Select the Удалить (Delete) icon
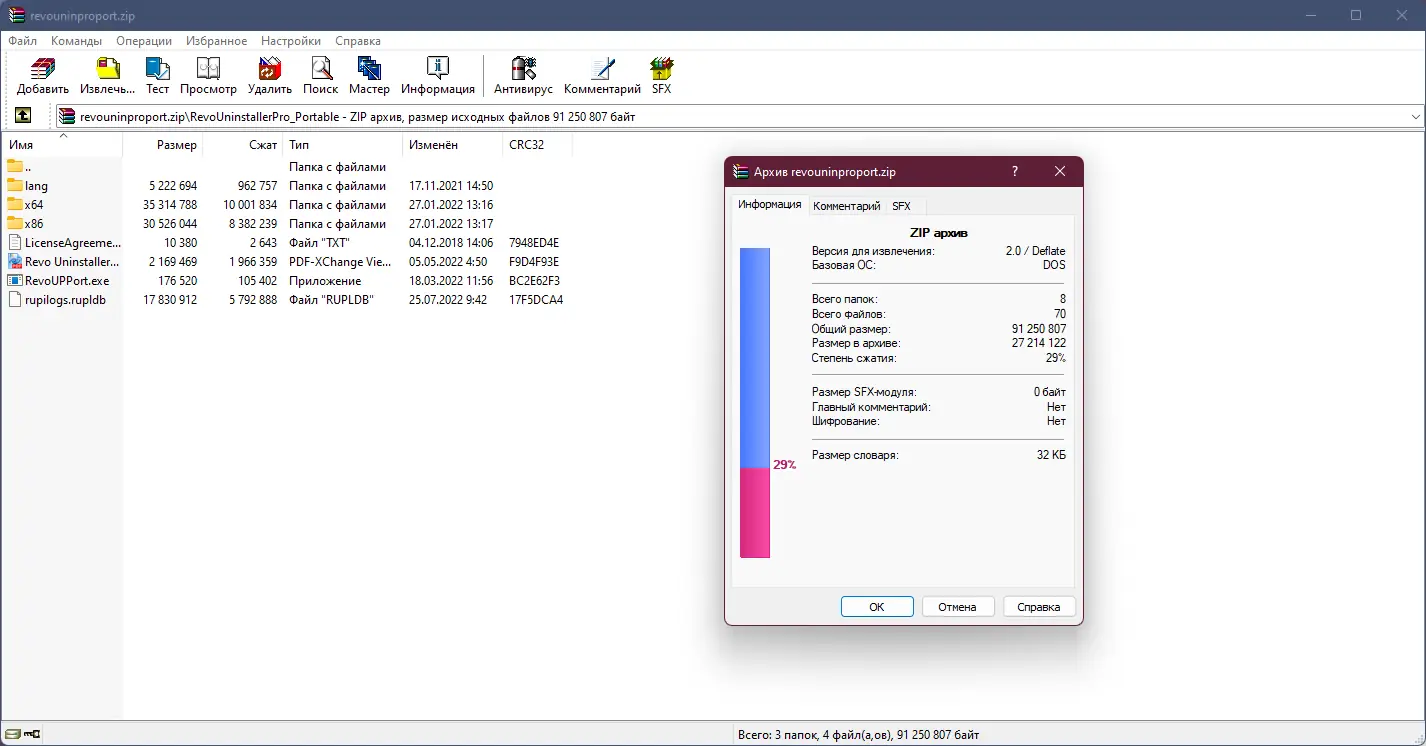The image size is (1426, 746). pos(269,75)
